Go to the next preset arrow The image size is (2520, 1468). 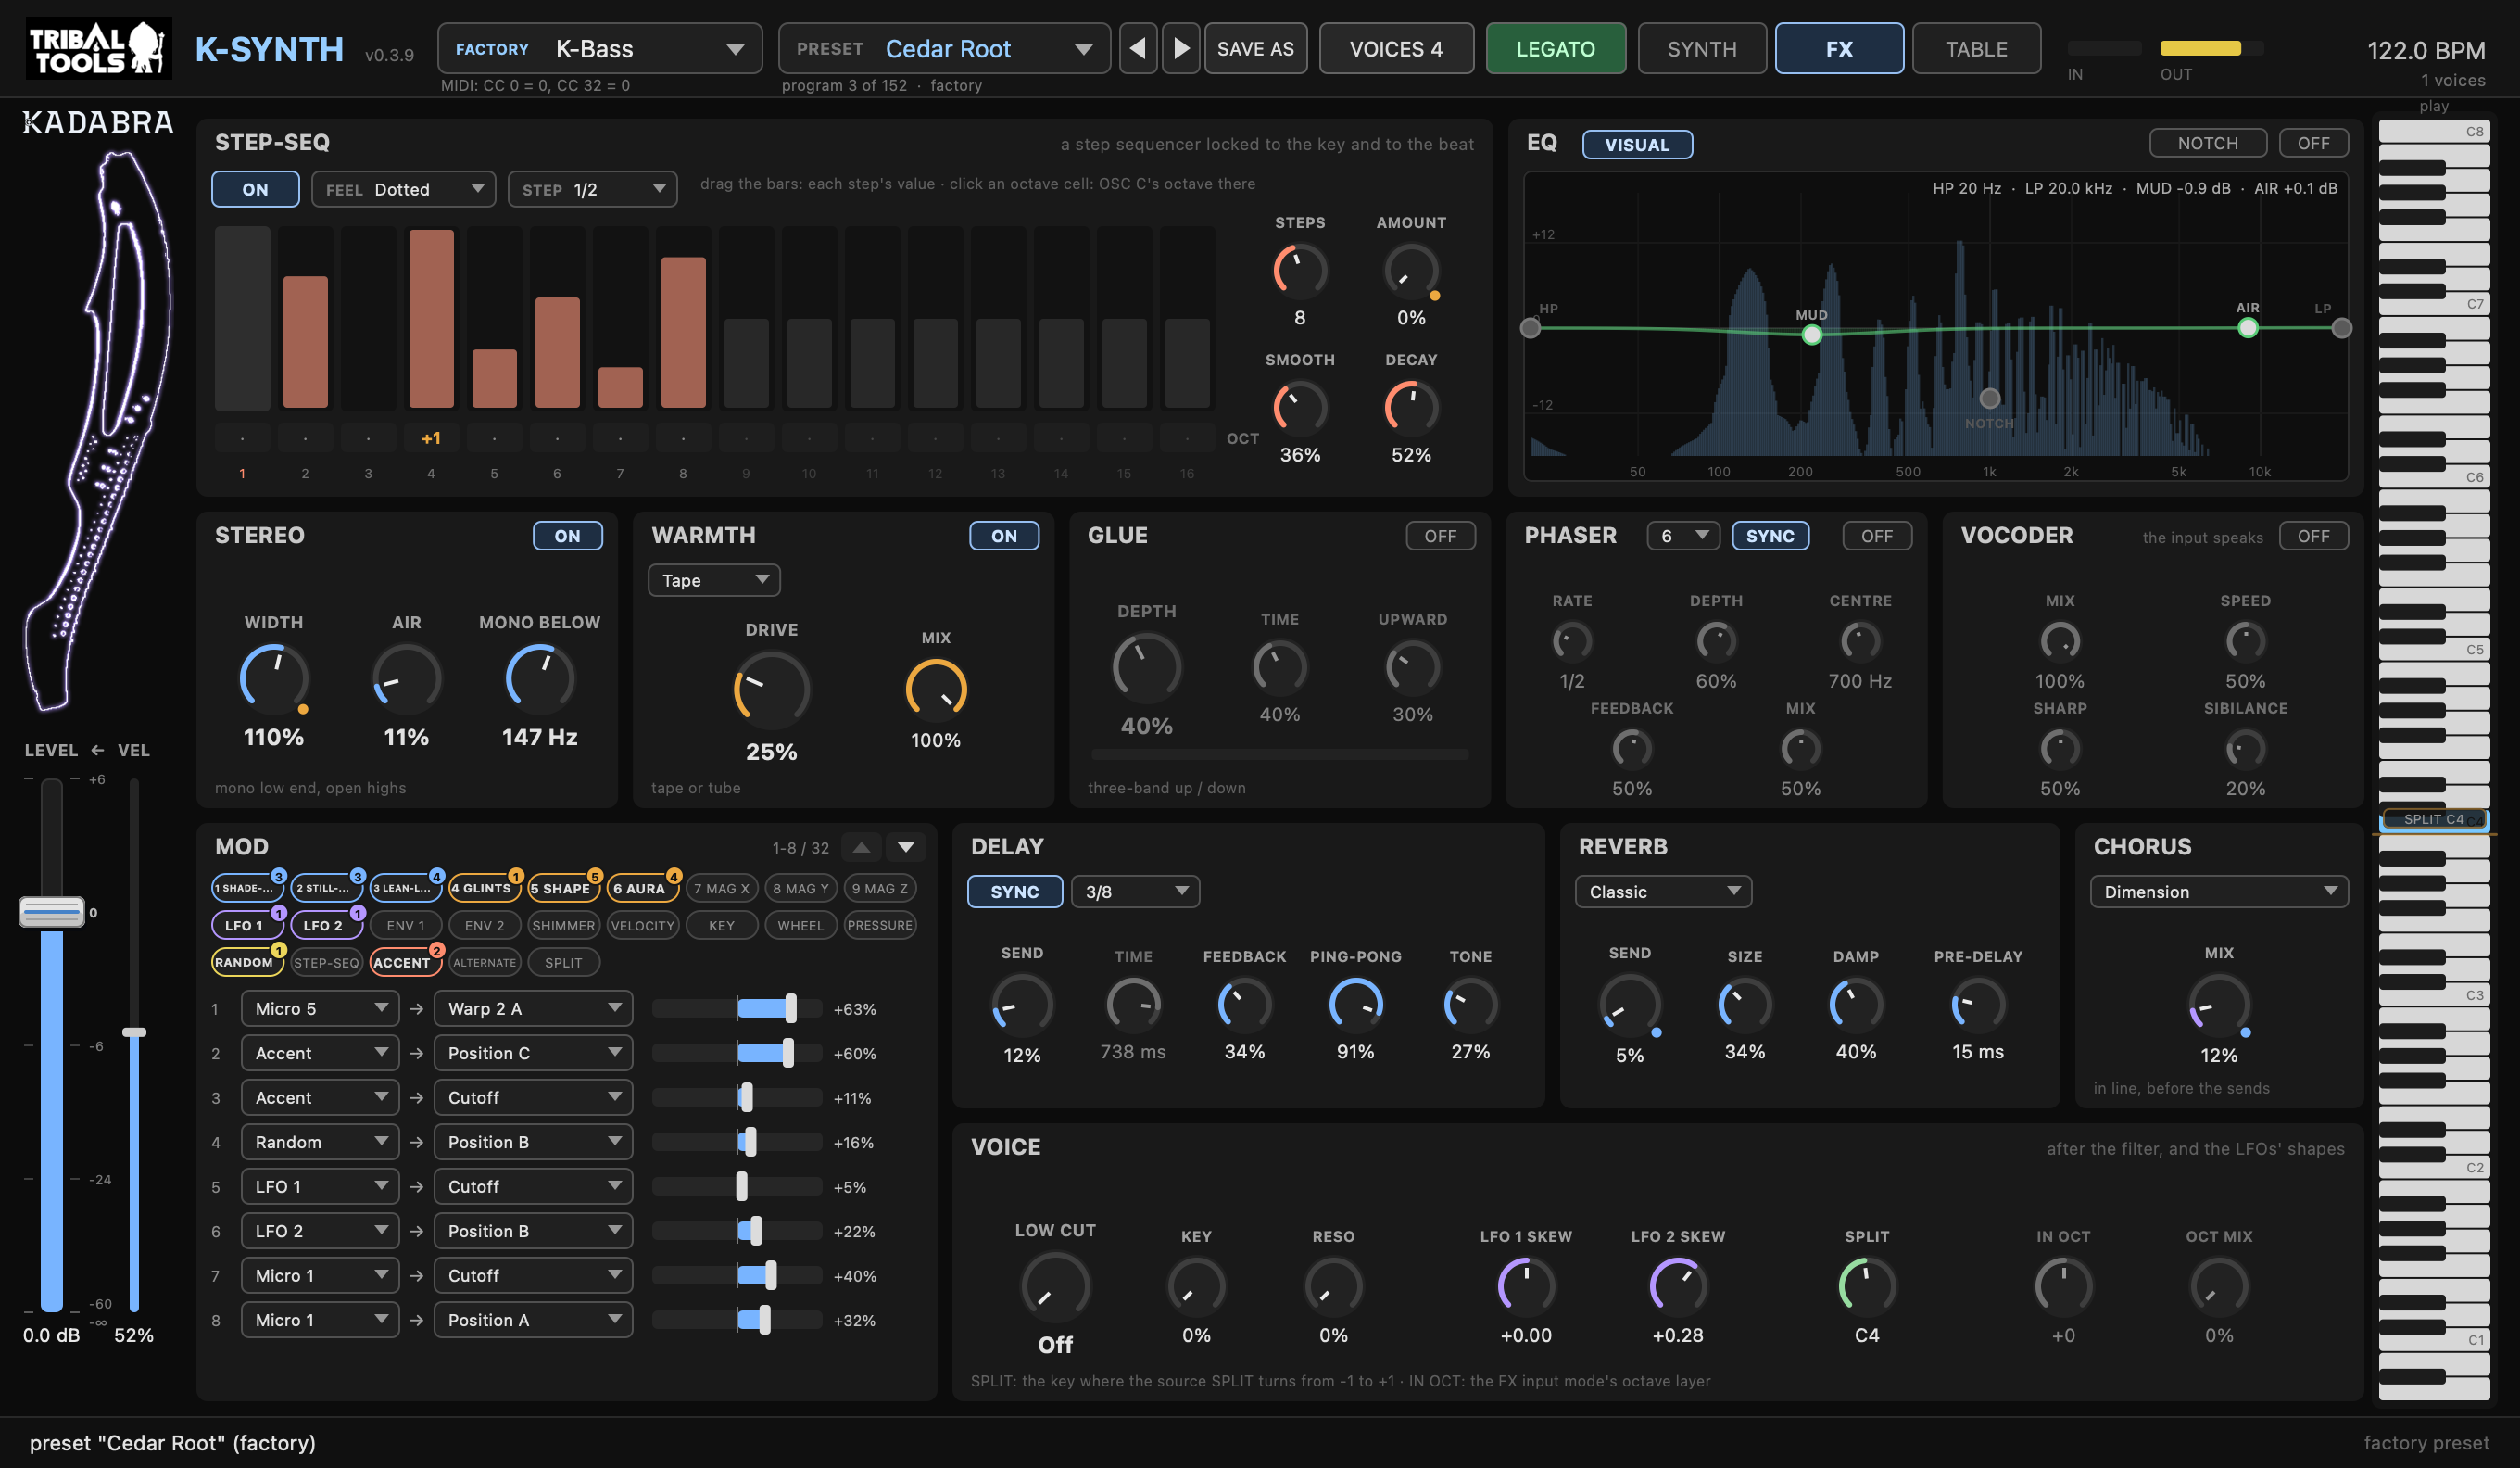coord(1181,48)
